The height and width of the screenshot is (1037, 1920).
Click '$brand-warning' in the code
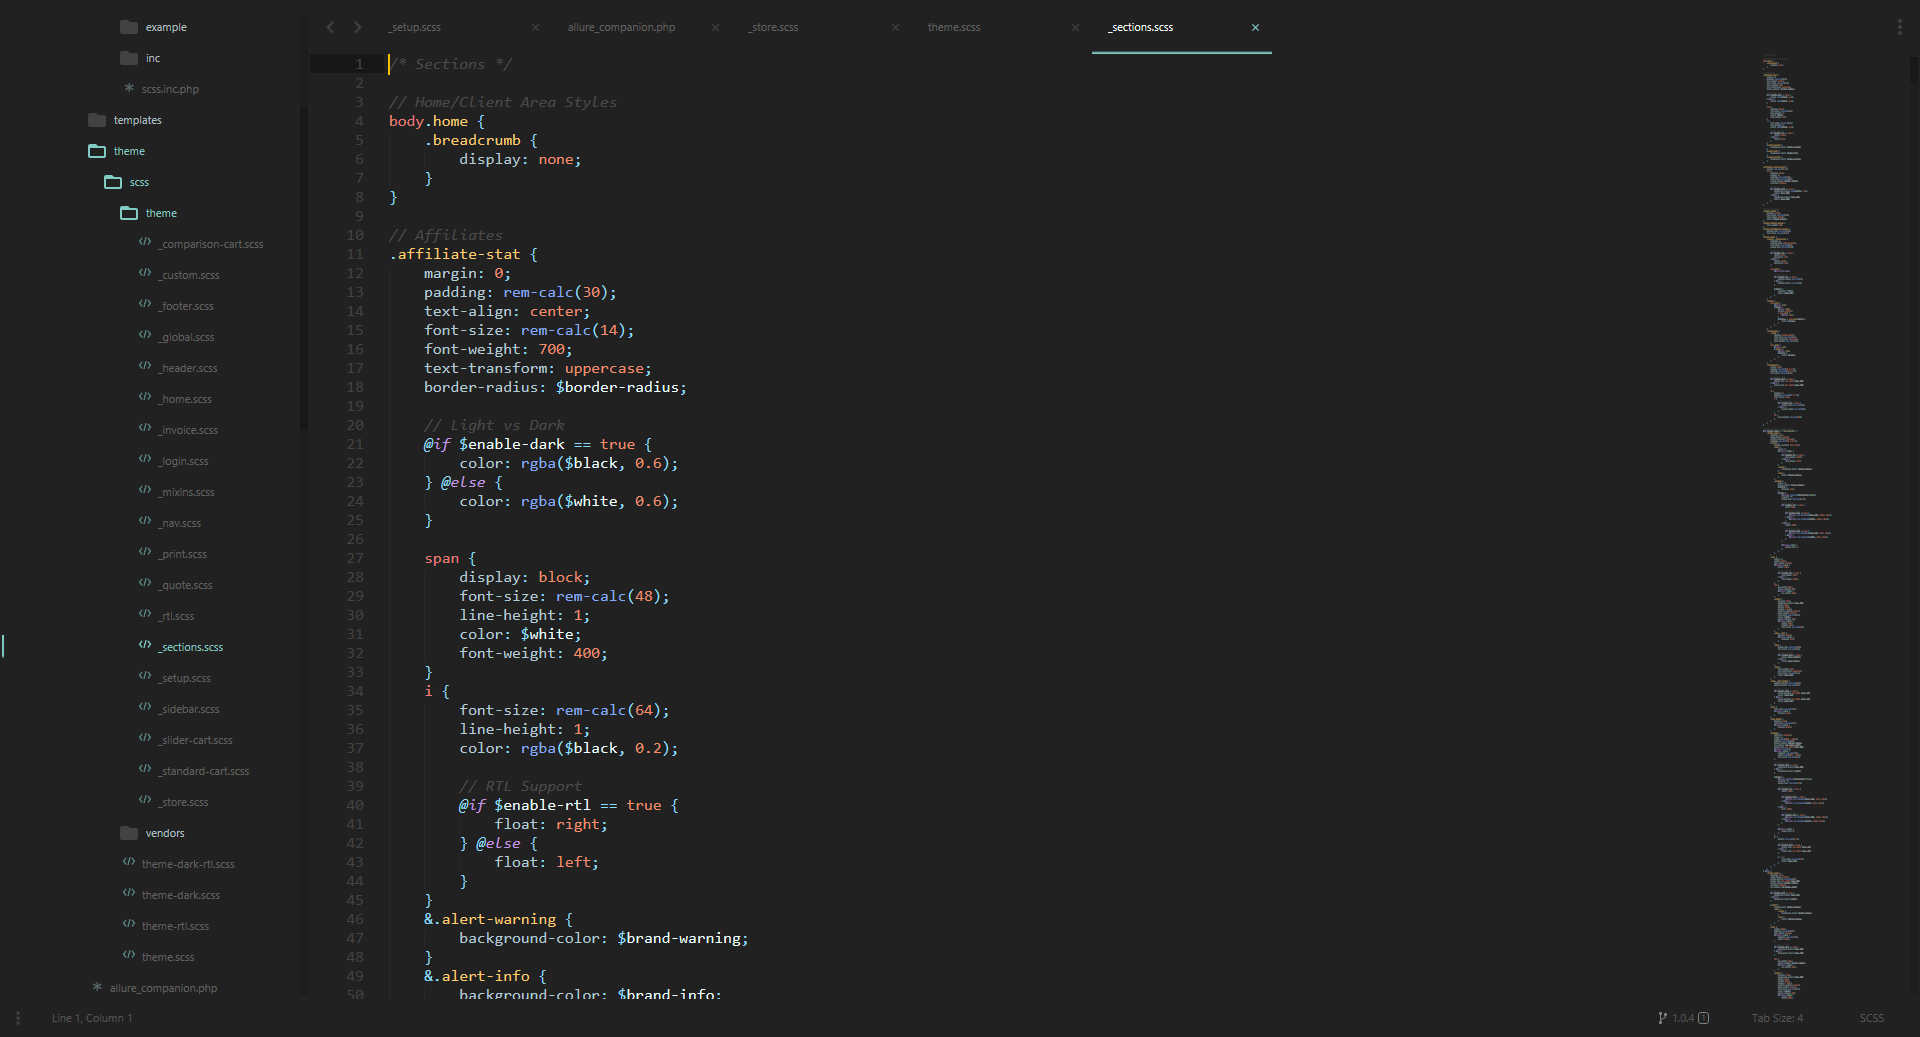pyautogui.click(x=679, y=938)
